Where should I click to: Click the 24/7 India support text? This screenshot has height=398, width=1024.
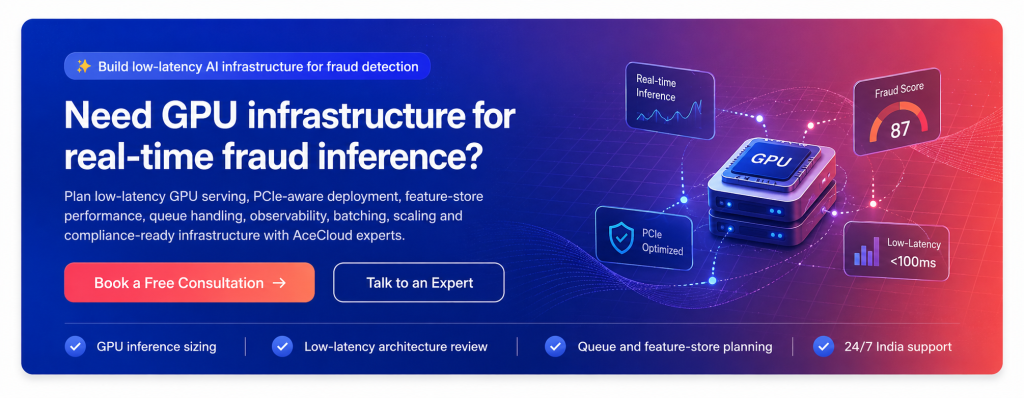(898, 346)
